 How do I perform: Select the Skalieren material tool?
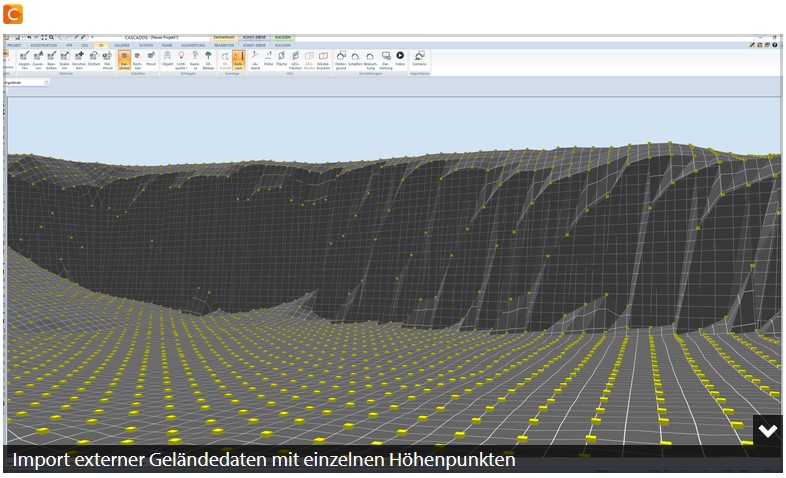click(x=65, y=60)
